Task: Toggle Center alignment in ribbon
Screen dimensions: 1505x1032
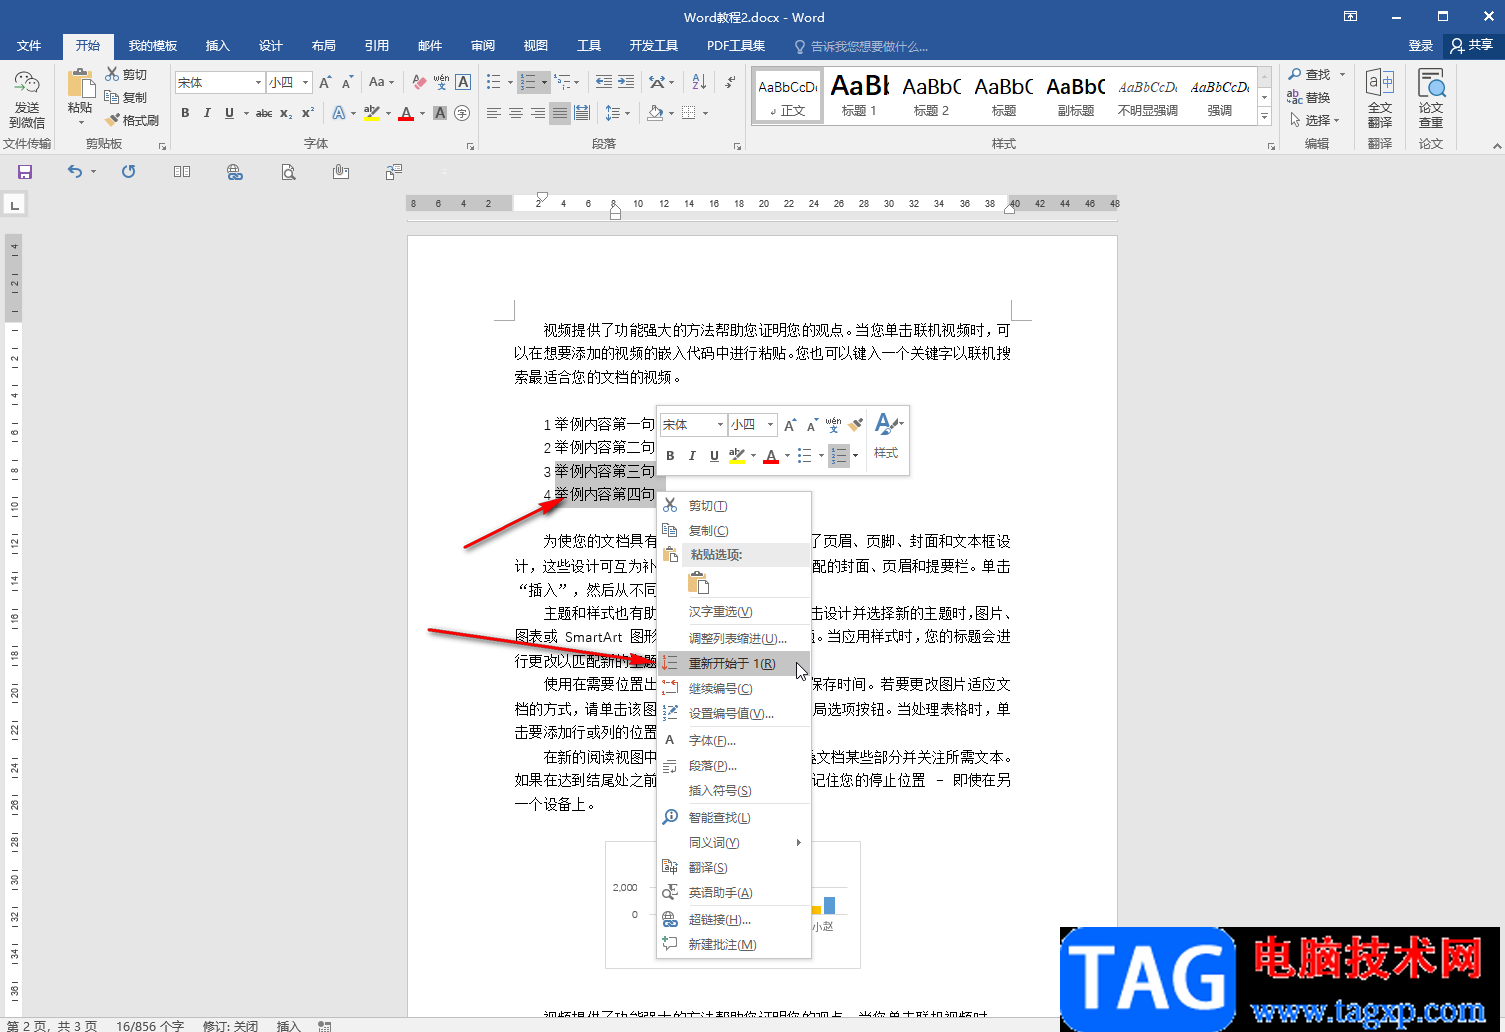Action: coord(516,113)
